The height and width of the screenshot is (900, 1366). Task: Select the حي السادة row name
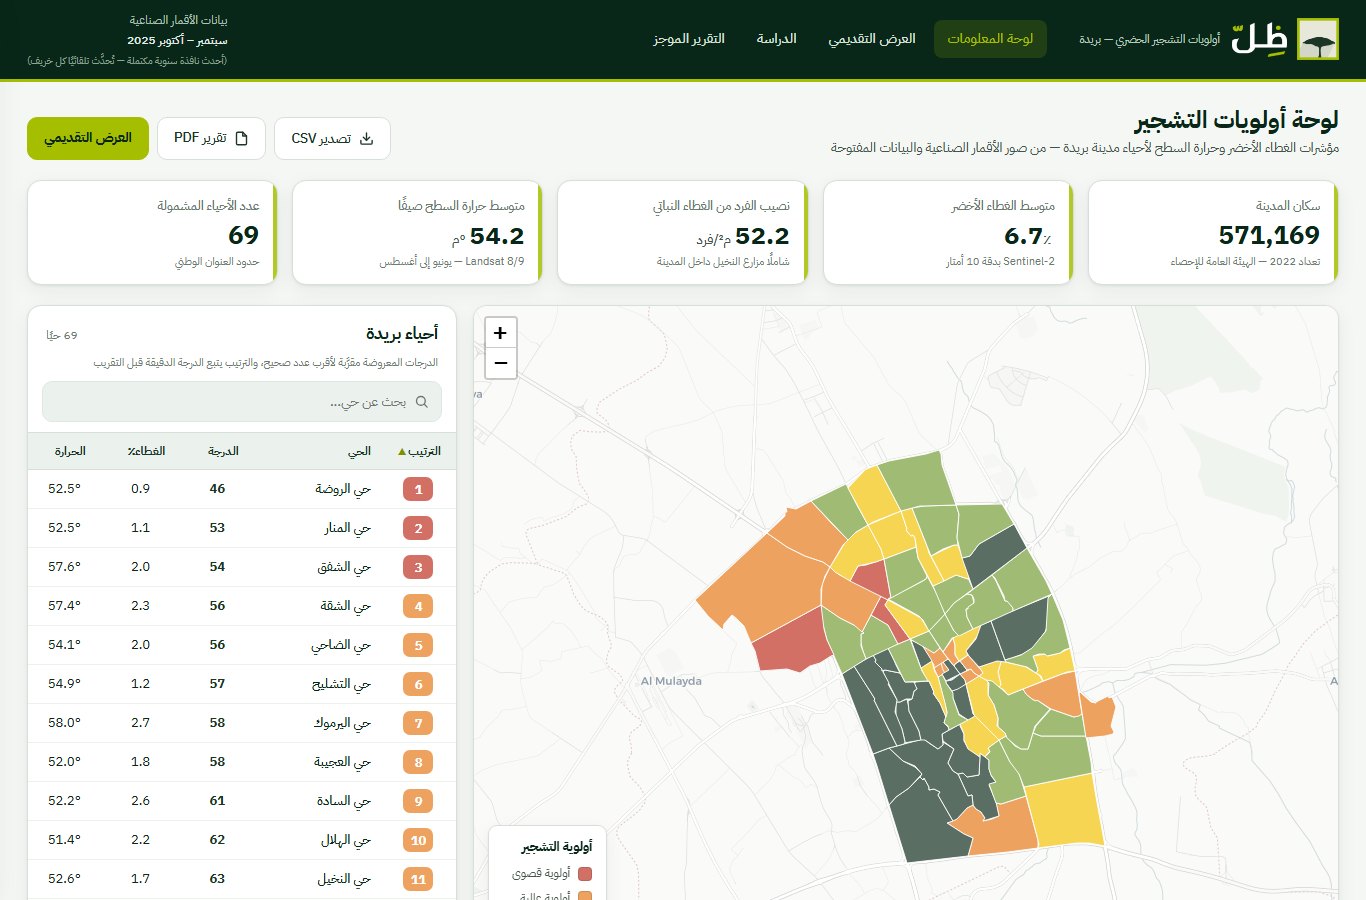(x=344, y=801)
